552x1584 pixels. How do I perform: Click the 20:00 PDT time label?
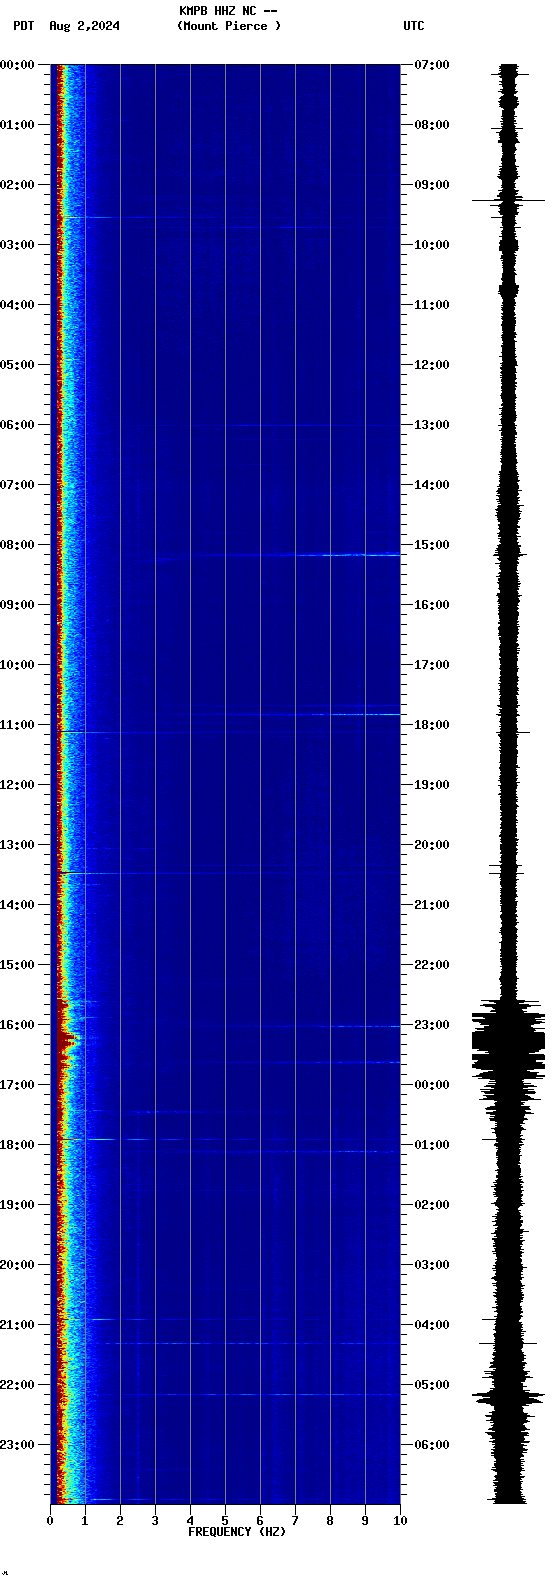click(17, 1265)
